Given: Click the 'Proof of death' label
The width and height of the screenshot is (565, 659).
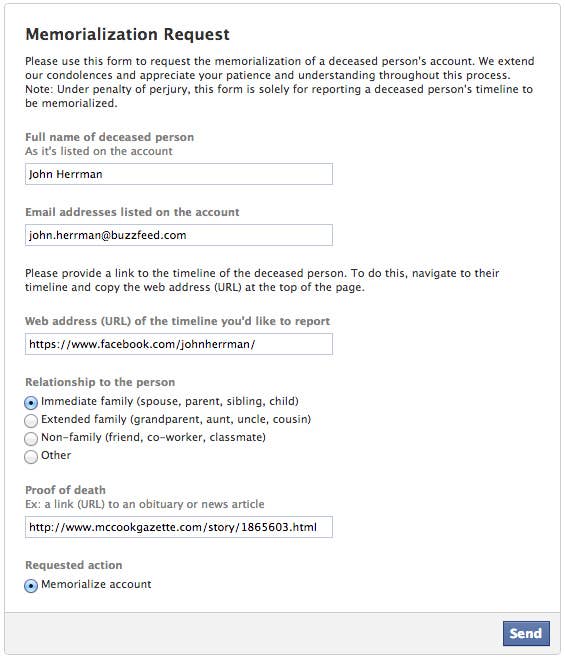Looking at the screenshot, I should pos(65,490).
